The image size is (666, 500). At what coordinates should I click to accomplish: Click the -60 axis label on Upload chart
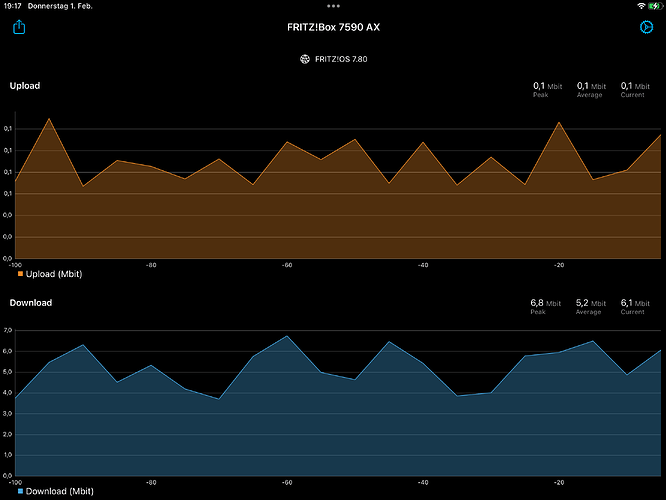click(287, 265)
